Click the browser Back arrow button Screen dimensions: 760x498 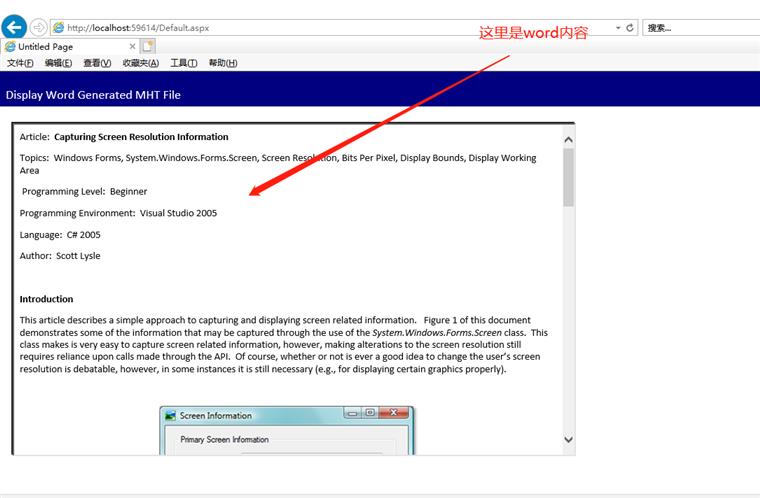click(x=14, y=27)
